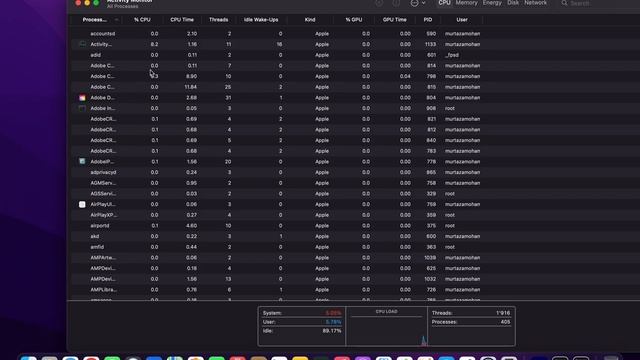Image resolution: width=640 pixels, height=360 pixels.
Task: Switch to the Disk tab
Action: pos(513,3)
